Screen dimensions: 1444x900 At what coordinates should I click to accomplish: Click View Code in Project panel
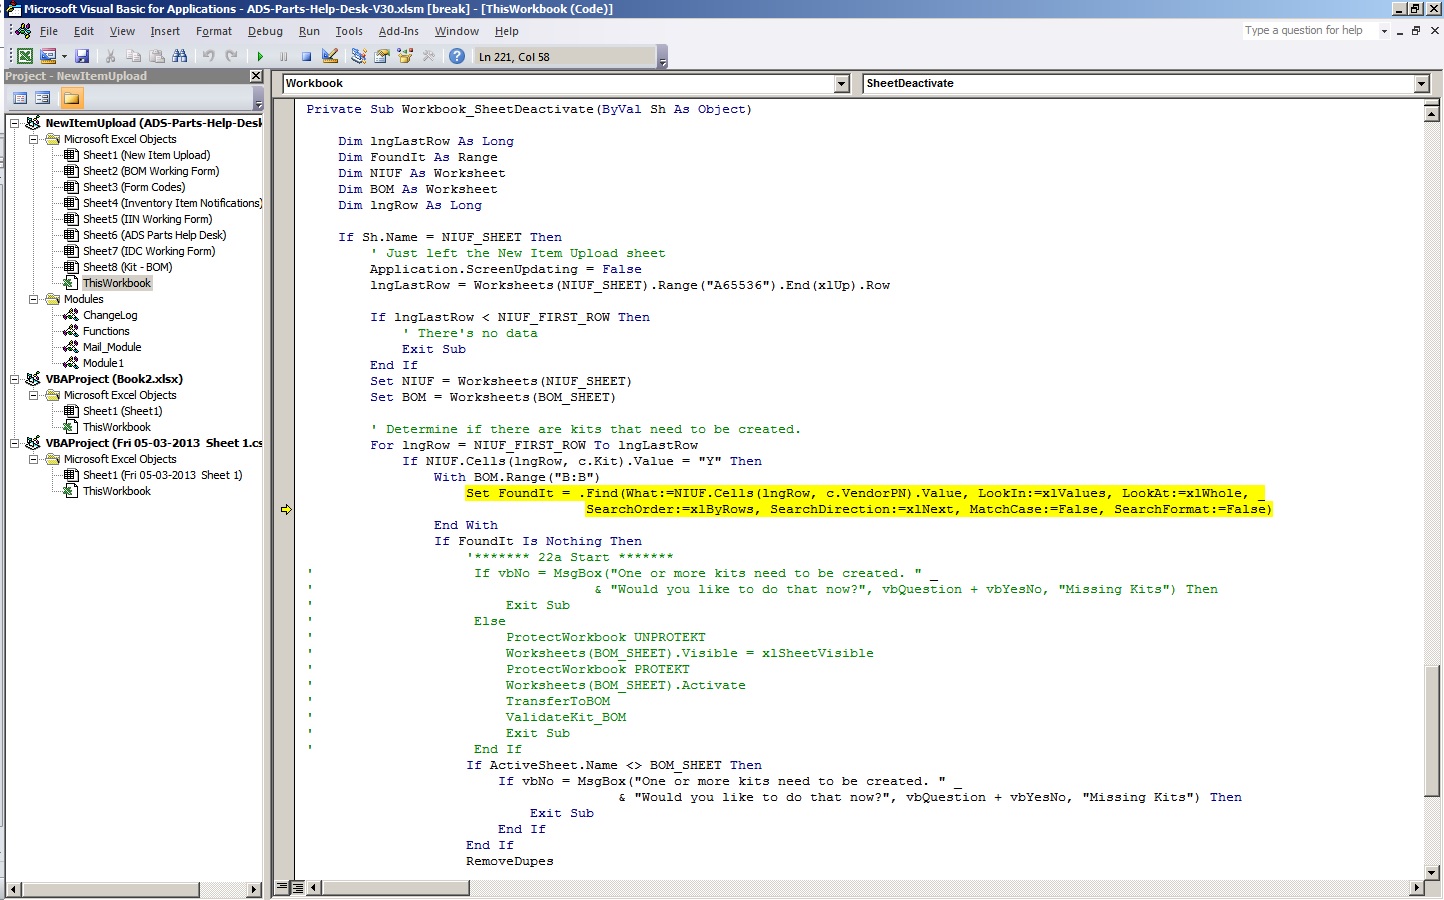coord(20,98)
